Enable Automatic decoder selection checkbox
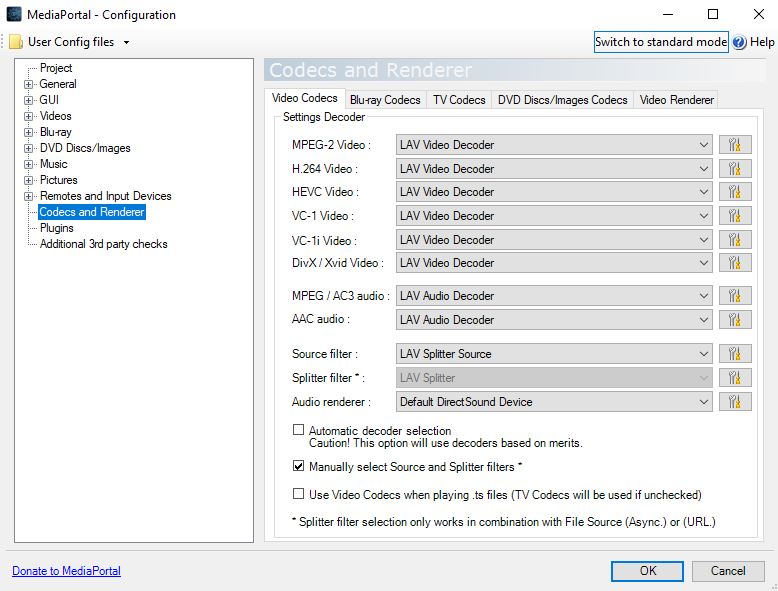The height and width of the screenshot is (591, 778). (298, 430)
